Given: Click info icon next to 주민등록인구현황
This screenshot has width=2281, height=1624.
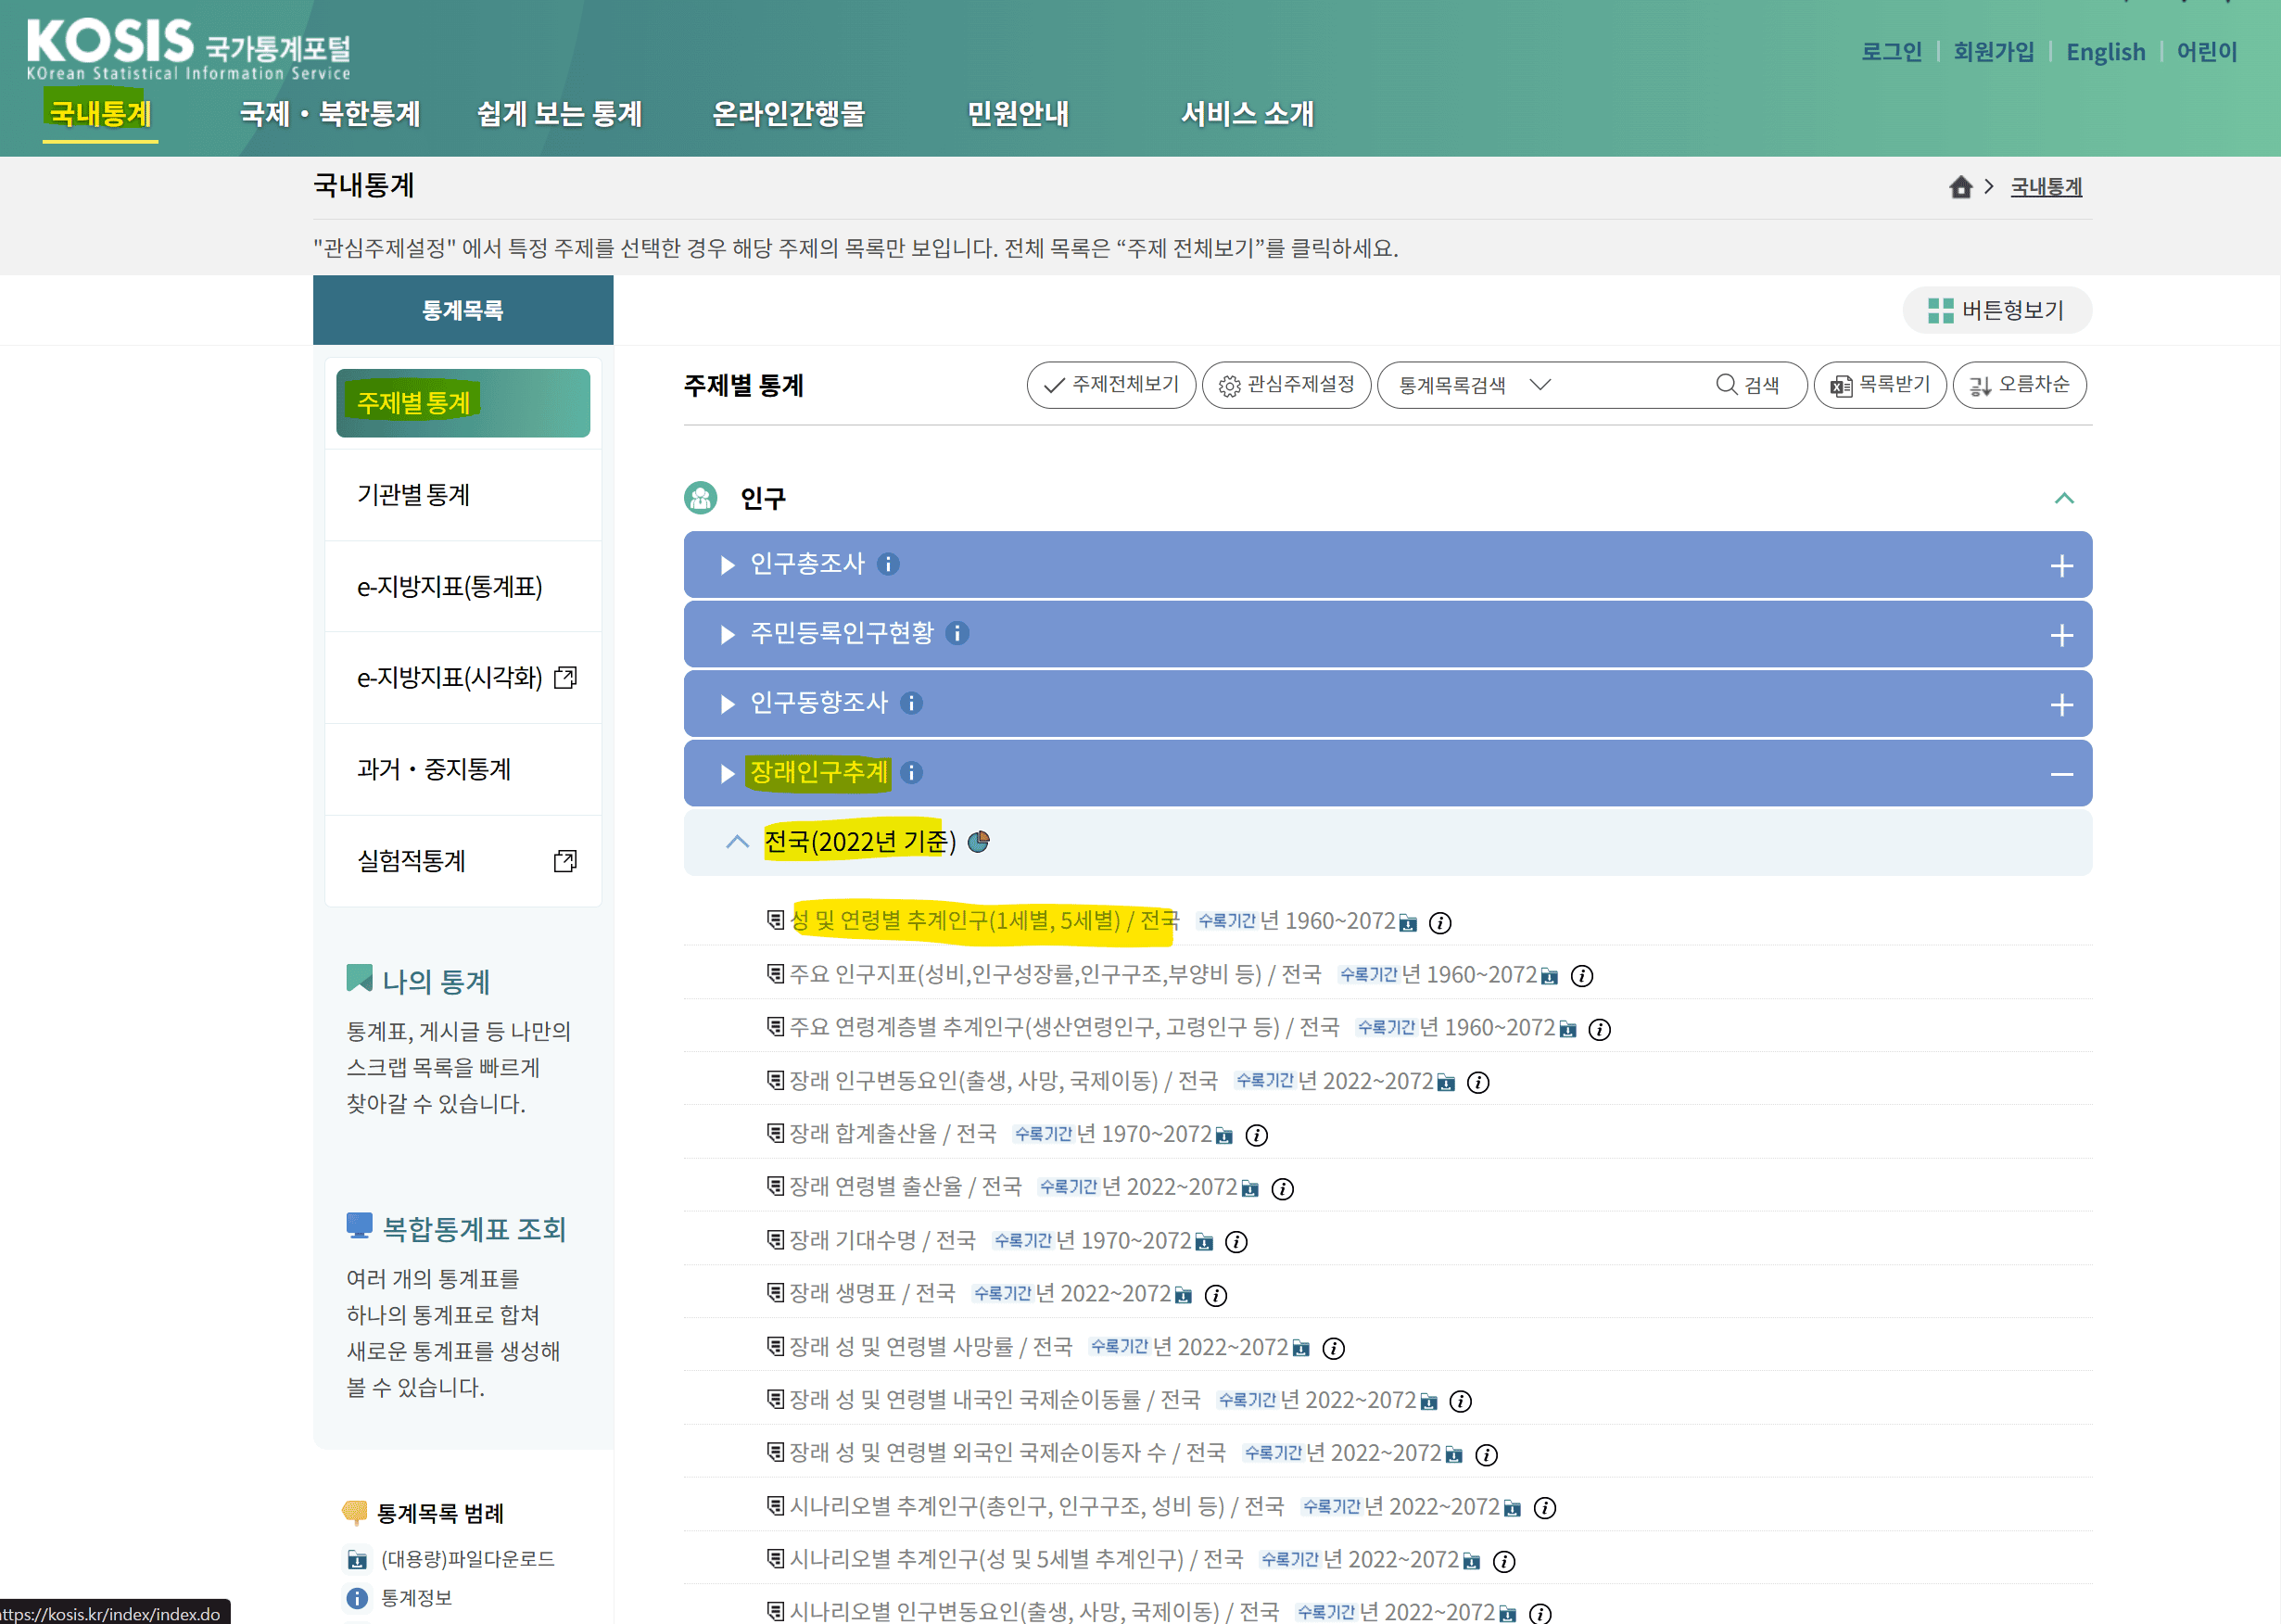Looking at the screenshot, I should click(x=957, y=633).
